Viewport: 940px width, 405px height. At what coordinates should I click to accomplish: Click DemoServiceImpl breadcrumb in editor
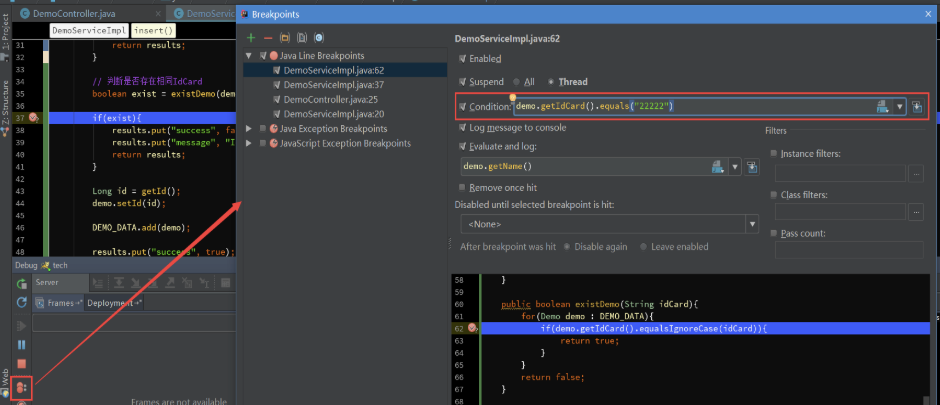pyautogui.click(x=89, y=31)
